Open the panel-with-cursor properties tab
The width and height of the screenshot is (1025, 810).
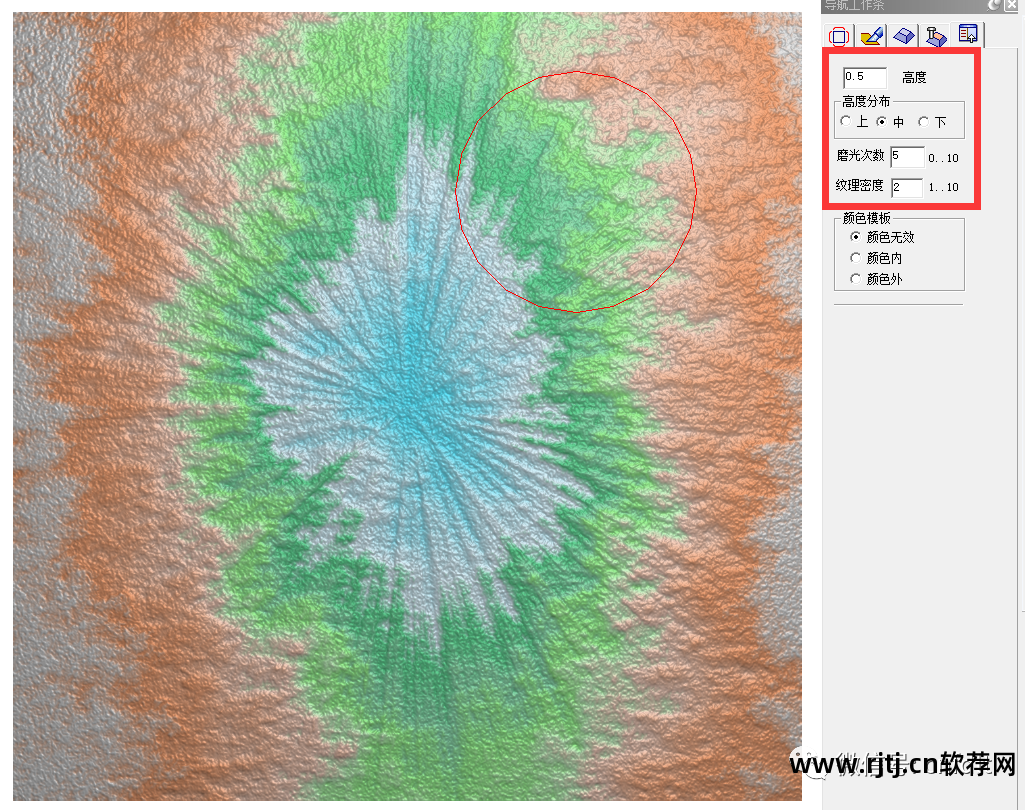pyautogui.click(x=968, y=34)
